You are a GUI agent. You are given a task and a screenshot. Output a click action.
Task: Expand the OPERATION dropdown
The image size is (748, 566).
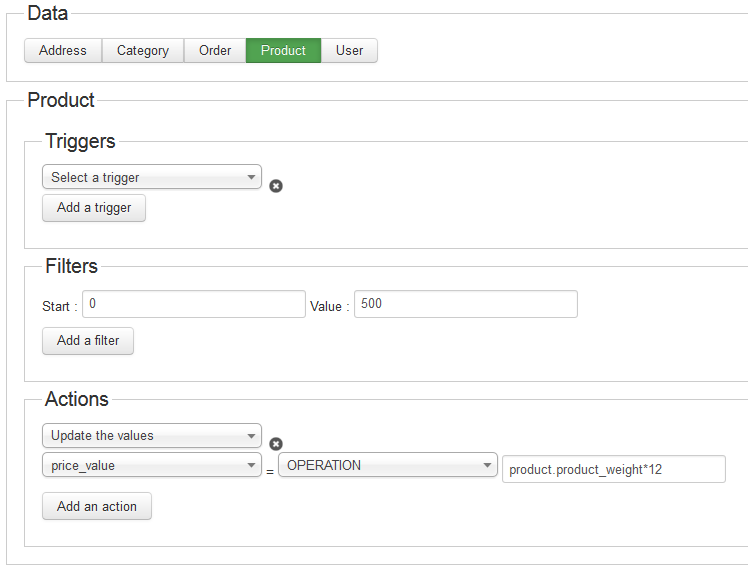click(x=387, y=465)
